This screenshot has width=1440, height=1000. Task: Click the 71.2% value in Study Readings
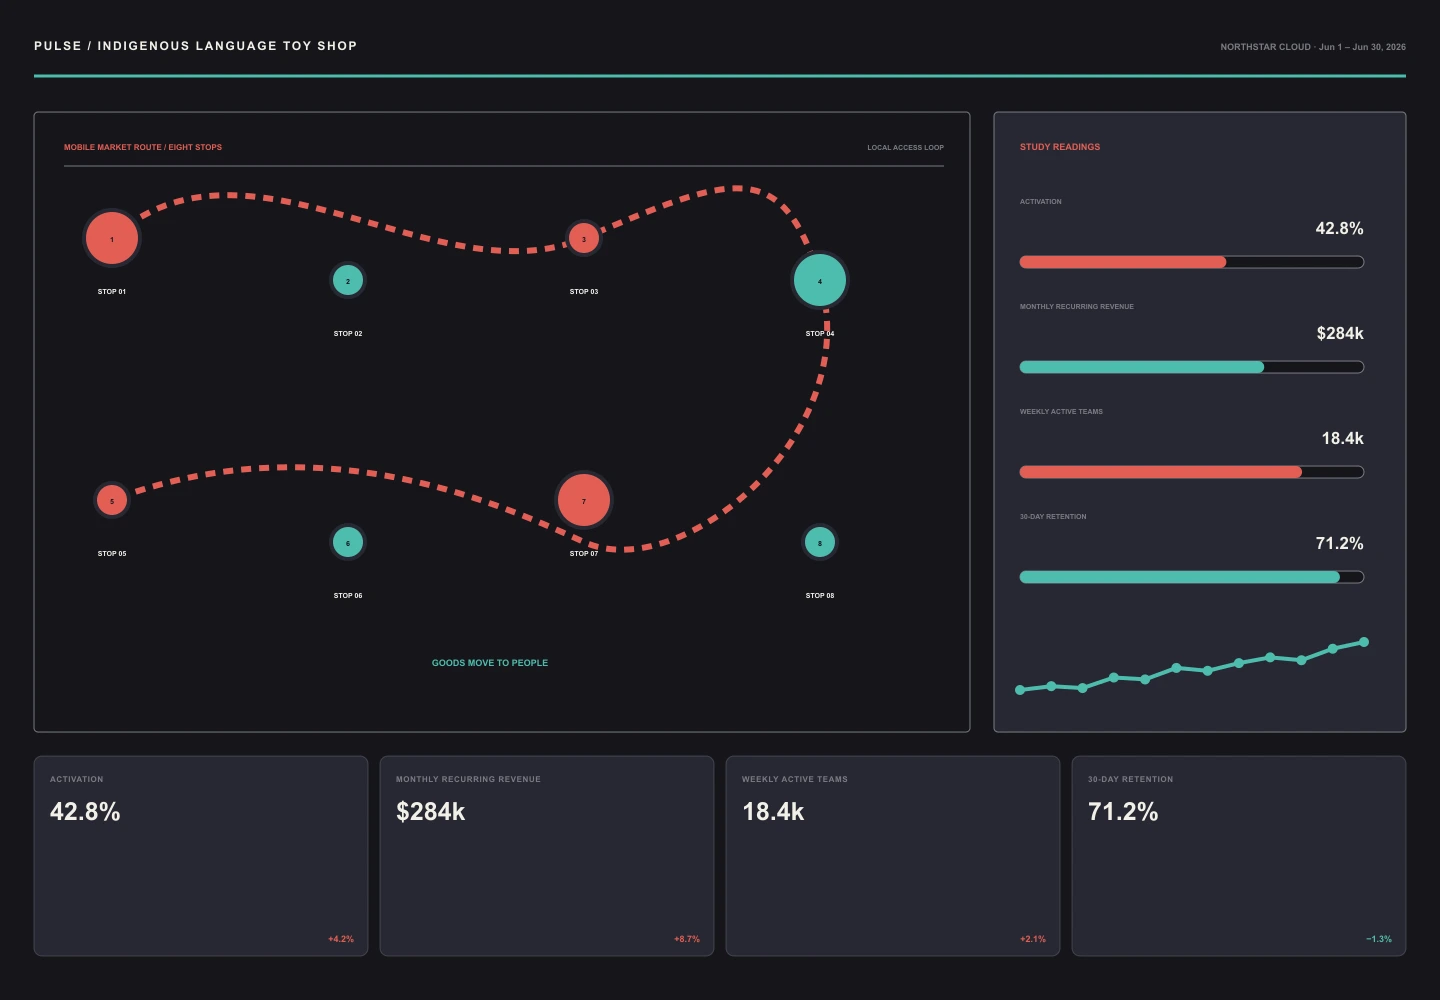pyautogui.click(x=1339, y=543)
